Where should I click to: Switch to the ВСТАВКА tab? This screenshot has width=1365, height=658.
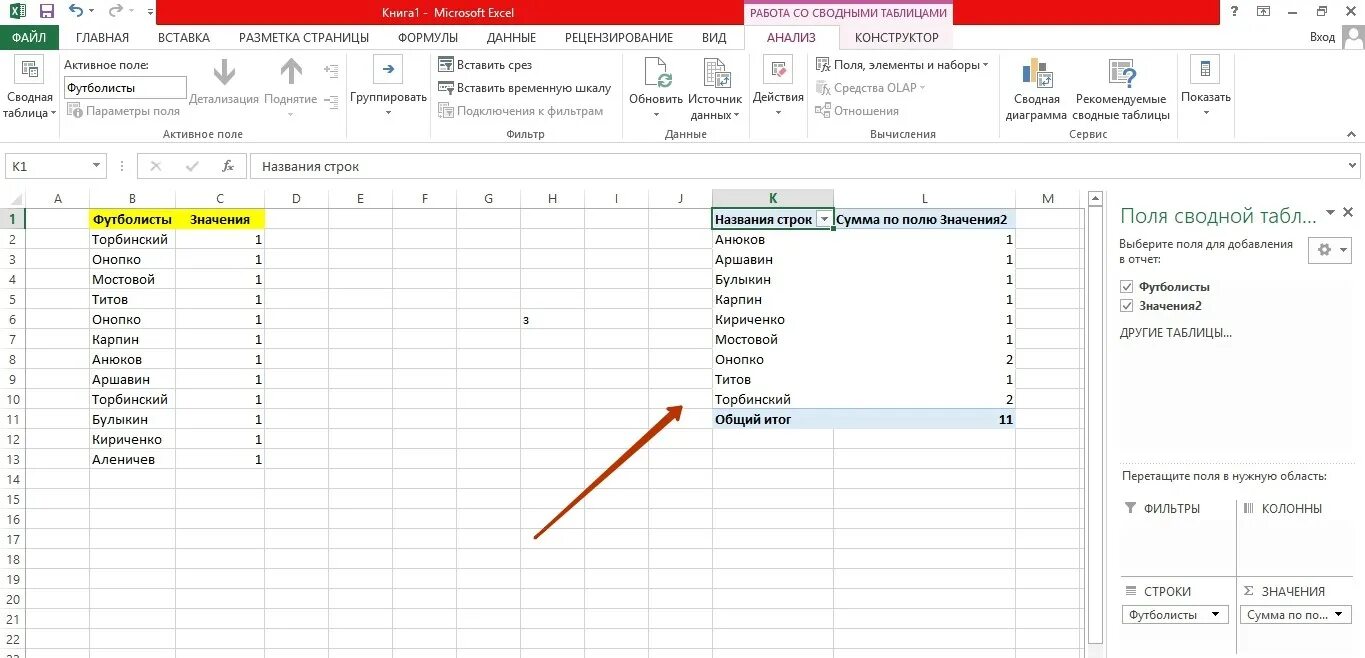click(184, 37)
